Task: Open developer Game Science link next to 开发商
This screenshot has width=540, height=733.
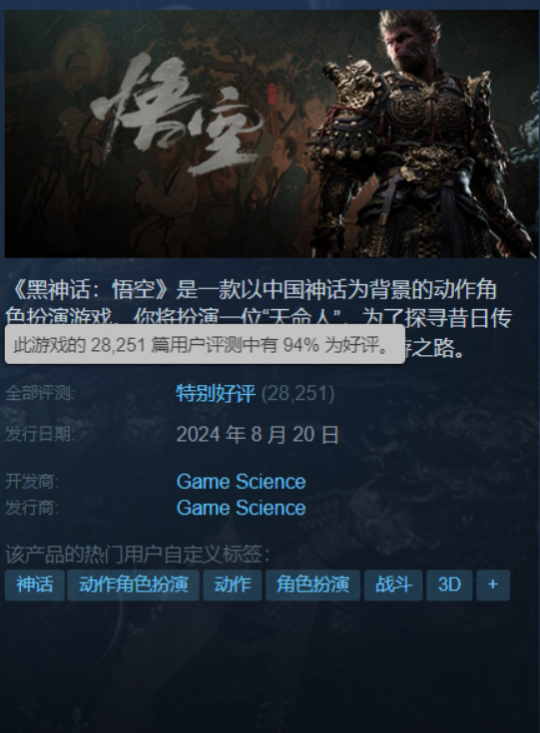Action: pos(241,481)
